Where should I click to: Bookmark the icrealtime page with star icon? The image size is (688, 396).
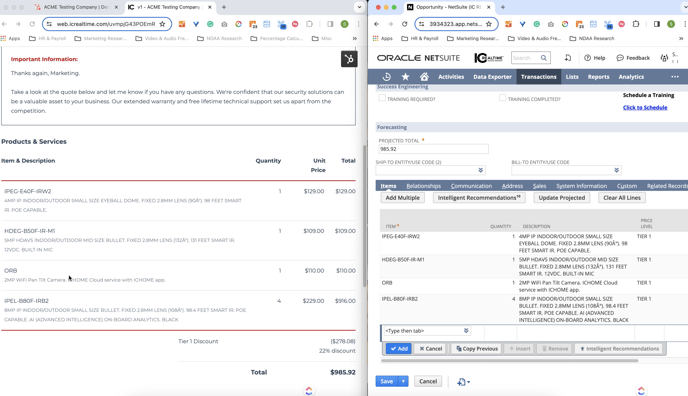pos(162,24)
